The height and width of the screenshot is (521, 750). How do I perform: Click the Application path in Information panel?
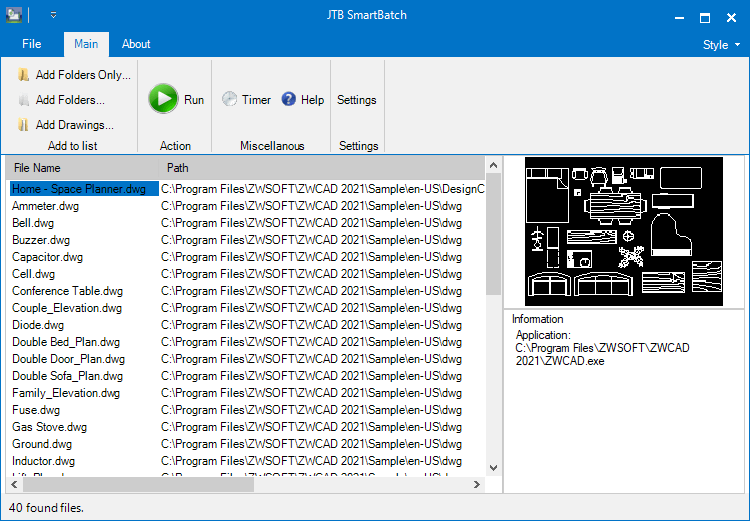(x=602, y=355)
